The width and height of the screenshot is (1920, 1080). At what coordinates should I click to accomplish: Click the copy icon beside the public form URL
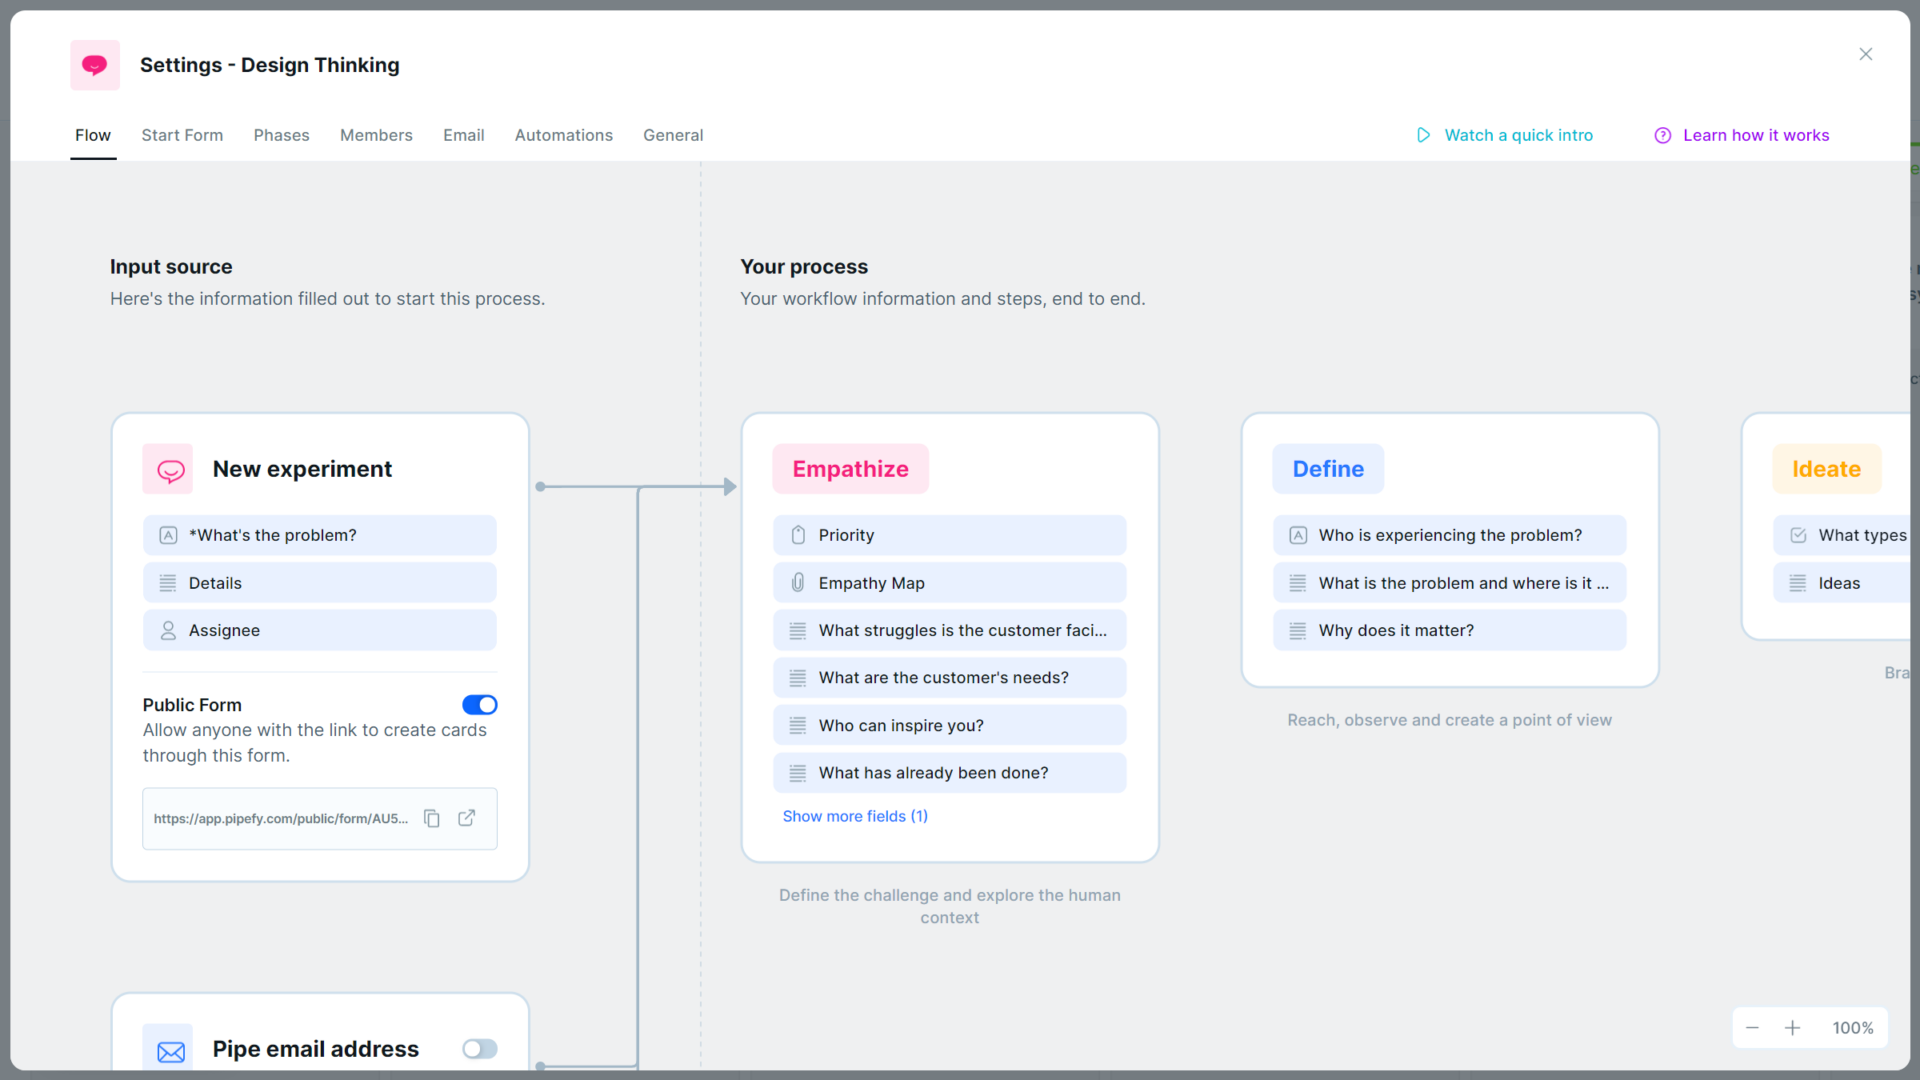coord(431,818)
